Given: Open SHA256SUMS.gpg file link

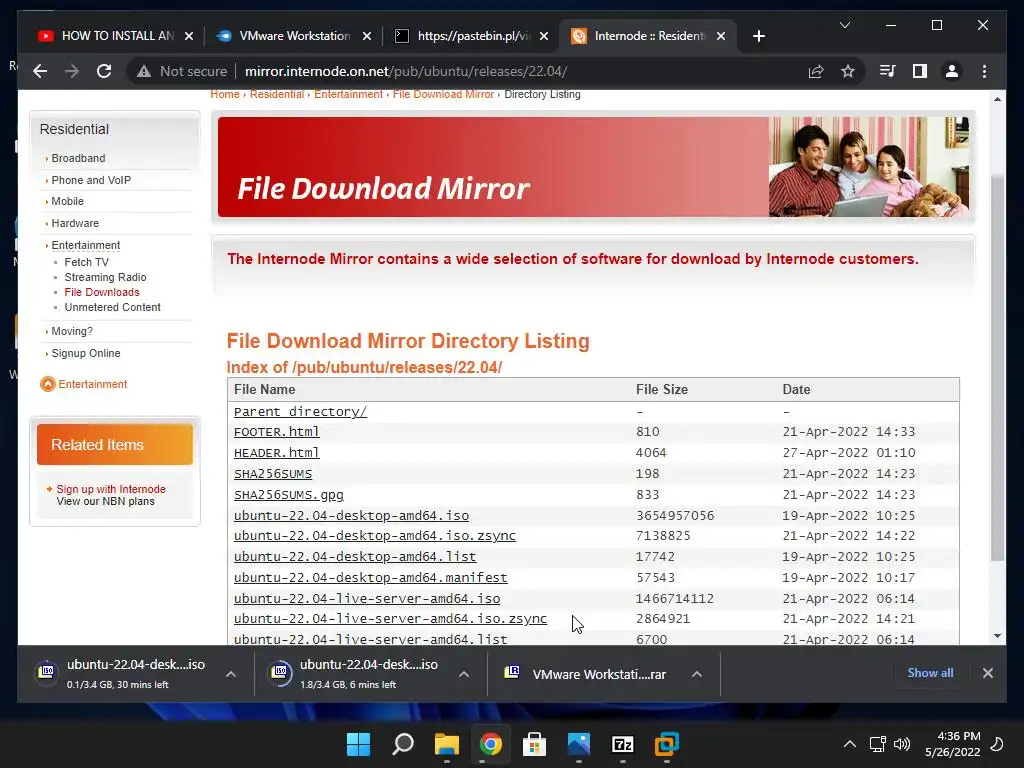Looking at the screenshot, I should coord(289,494).
